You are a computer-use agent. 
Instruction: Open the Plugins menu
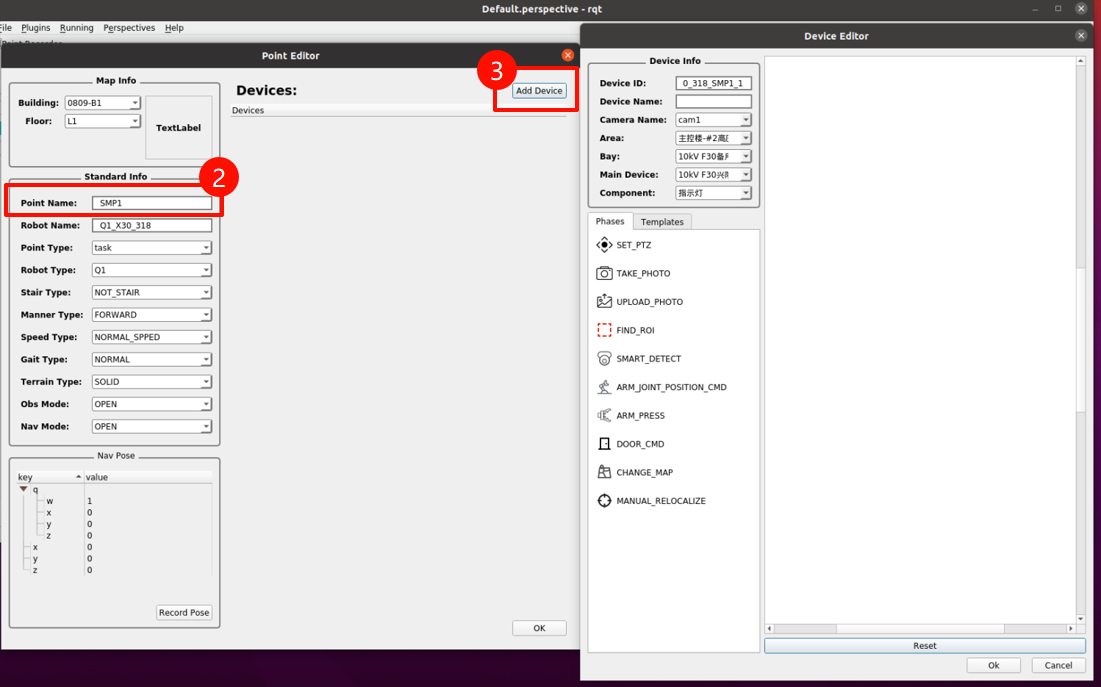(x=36, y=28)
